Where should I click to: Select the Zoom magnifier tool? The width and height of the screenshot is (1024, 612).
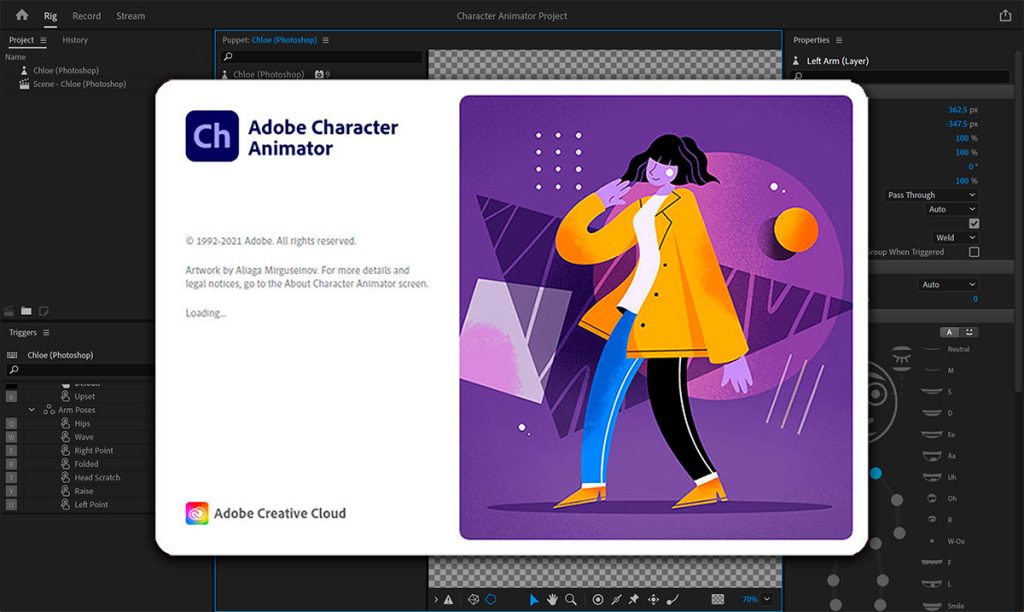click(571, 599)
